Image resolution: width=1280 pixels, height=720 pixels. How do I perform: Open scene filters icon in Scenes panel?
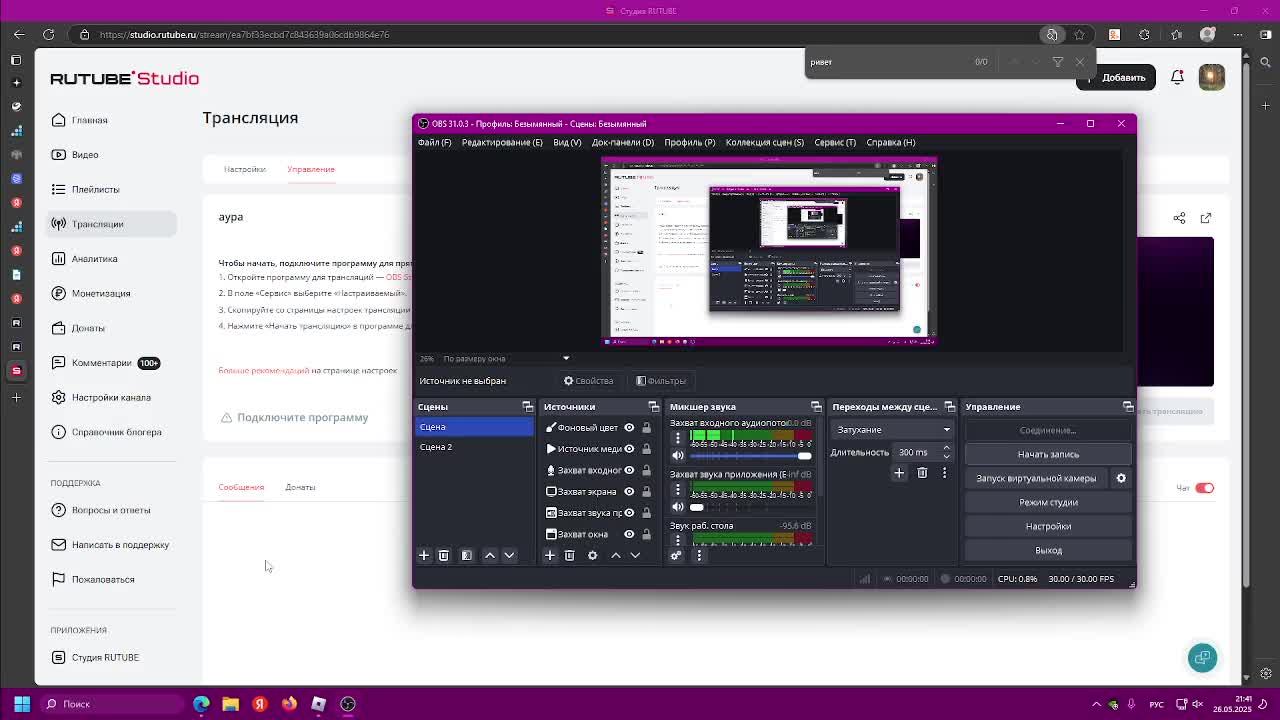click(467, 555)
